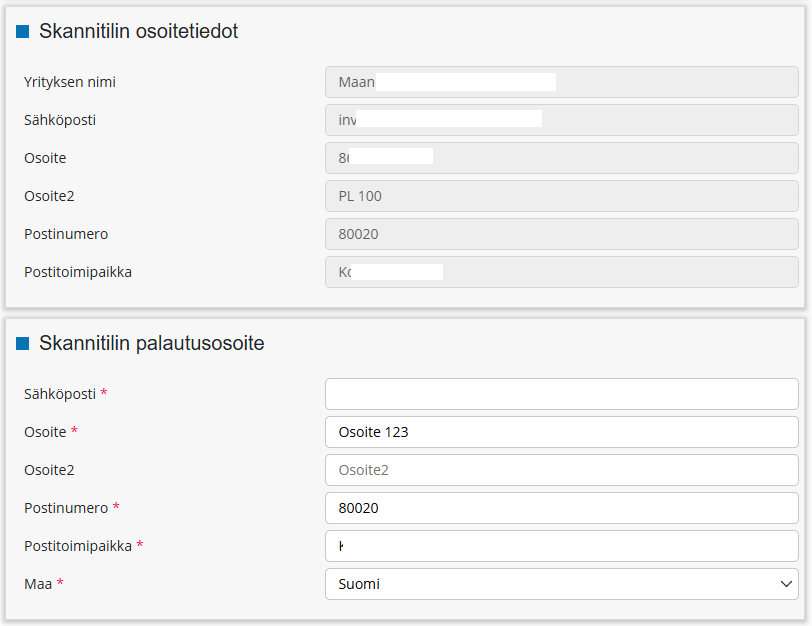Click the Postinumero label marked with asterisk

pyautogui.click(x=71, y=508)
